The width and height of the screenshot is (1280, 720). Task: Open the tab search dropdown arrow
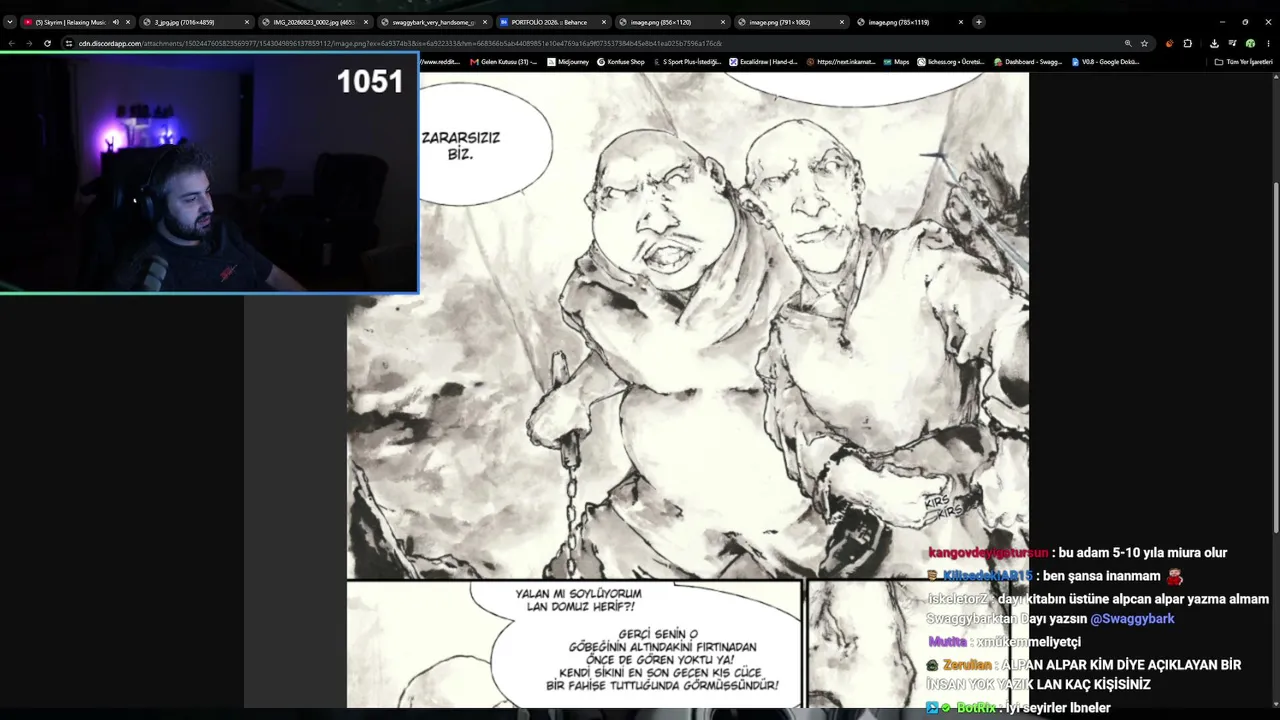[9, 22]
